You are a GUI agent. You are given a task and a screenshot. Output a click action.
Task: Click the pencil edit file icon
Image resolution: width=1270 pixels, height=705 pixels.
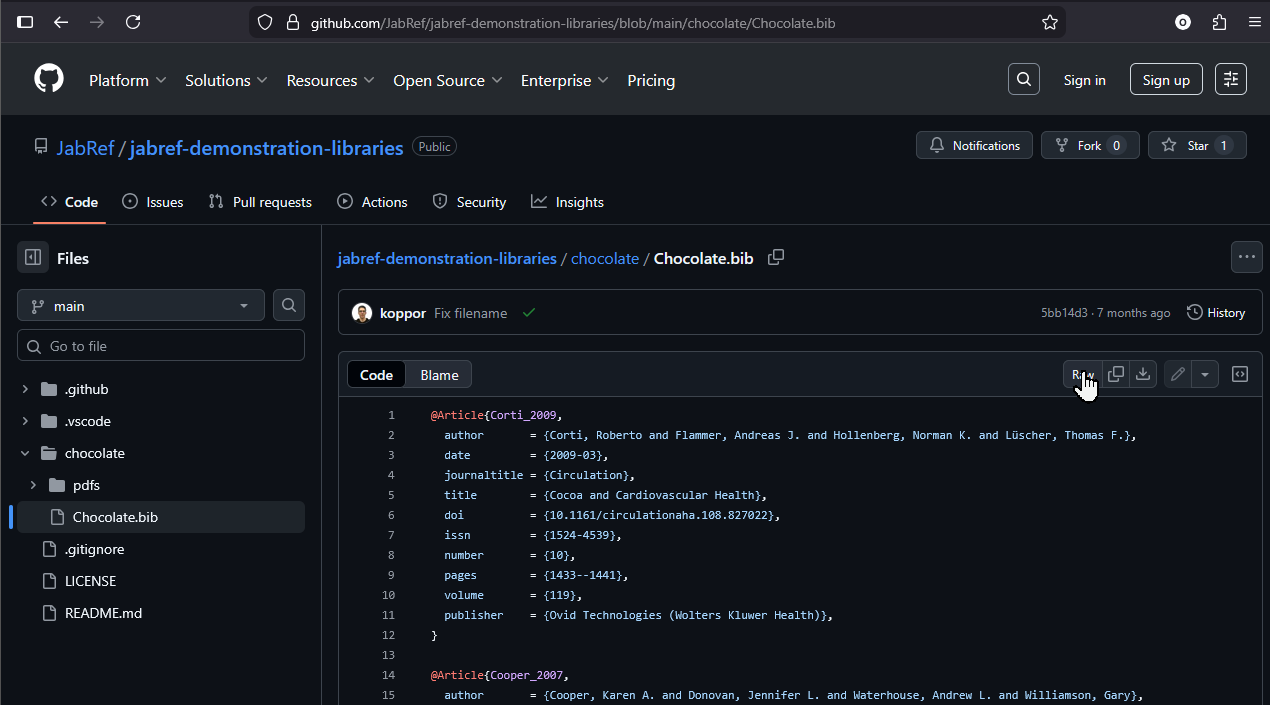(x=1178, y=374)
